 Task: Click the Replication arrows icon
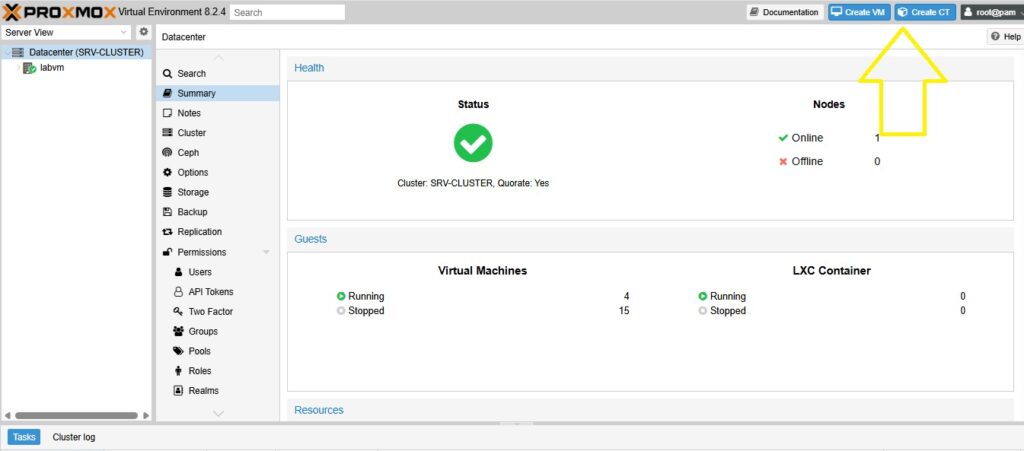[167, 232]
